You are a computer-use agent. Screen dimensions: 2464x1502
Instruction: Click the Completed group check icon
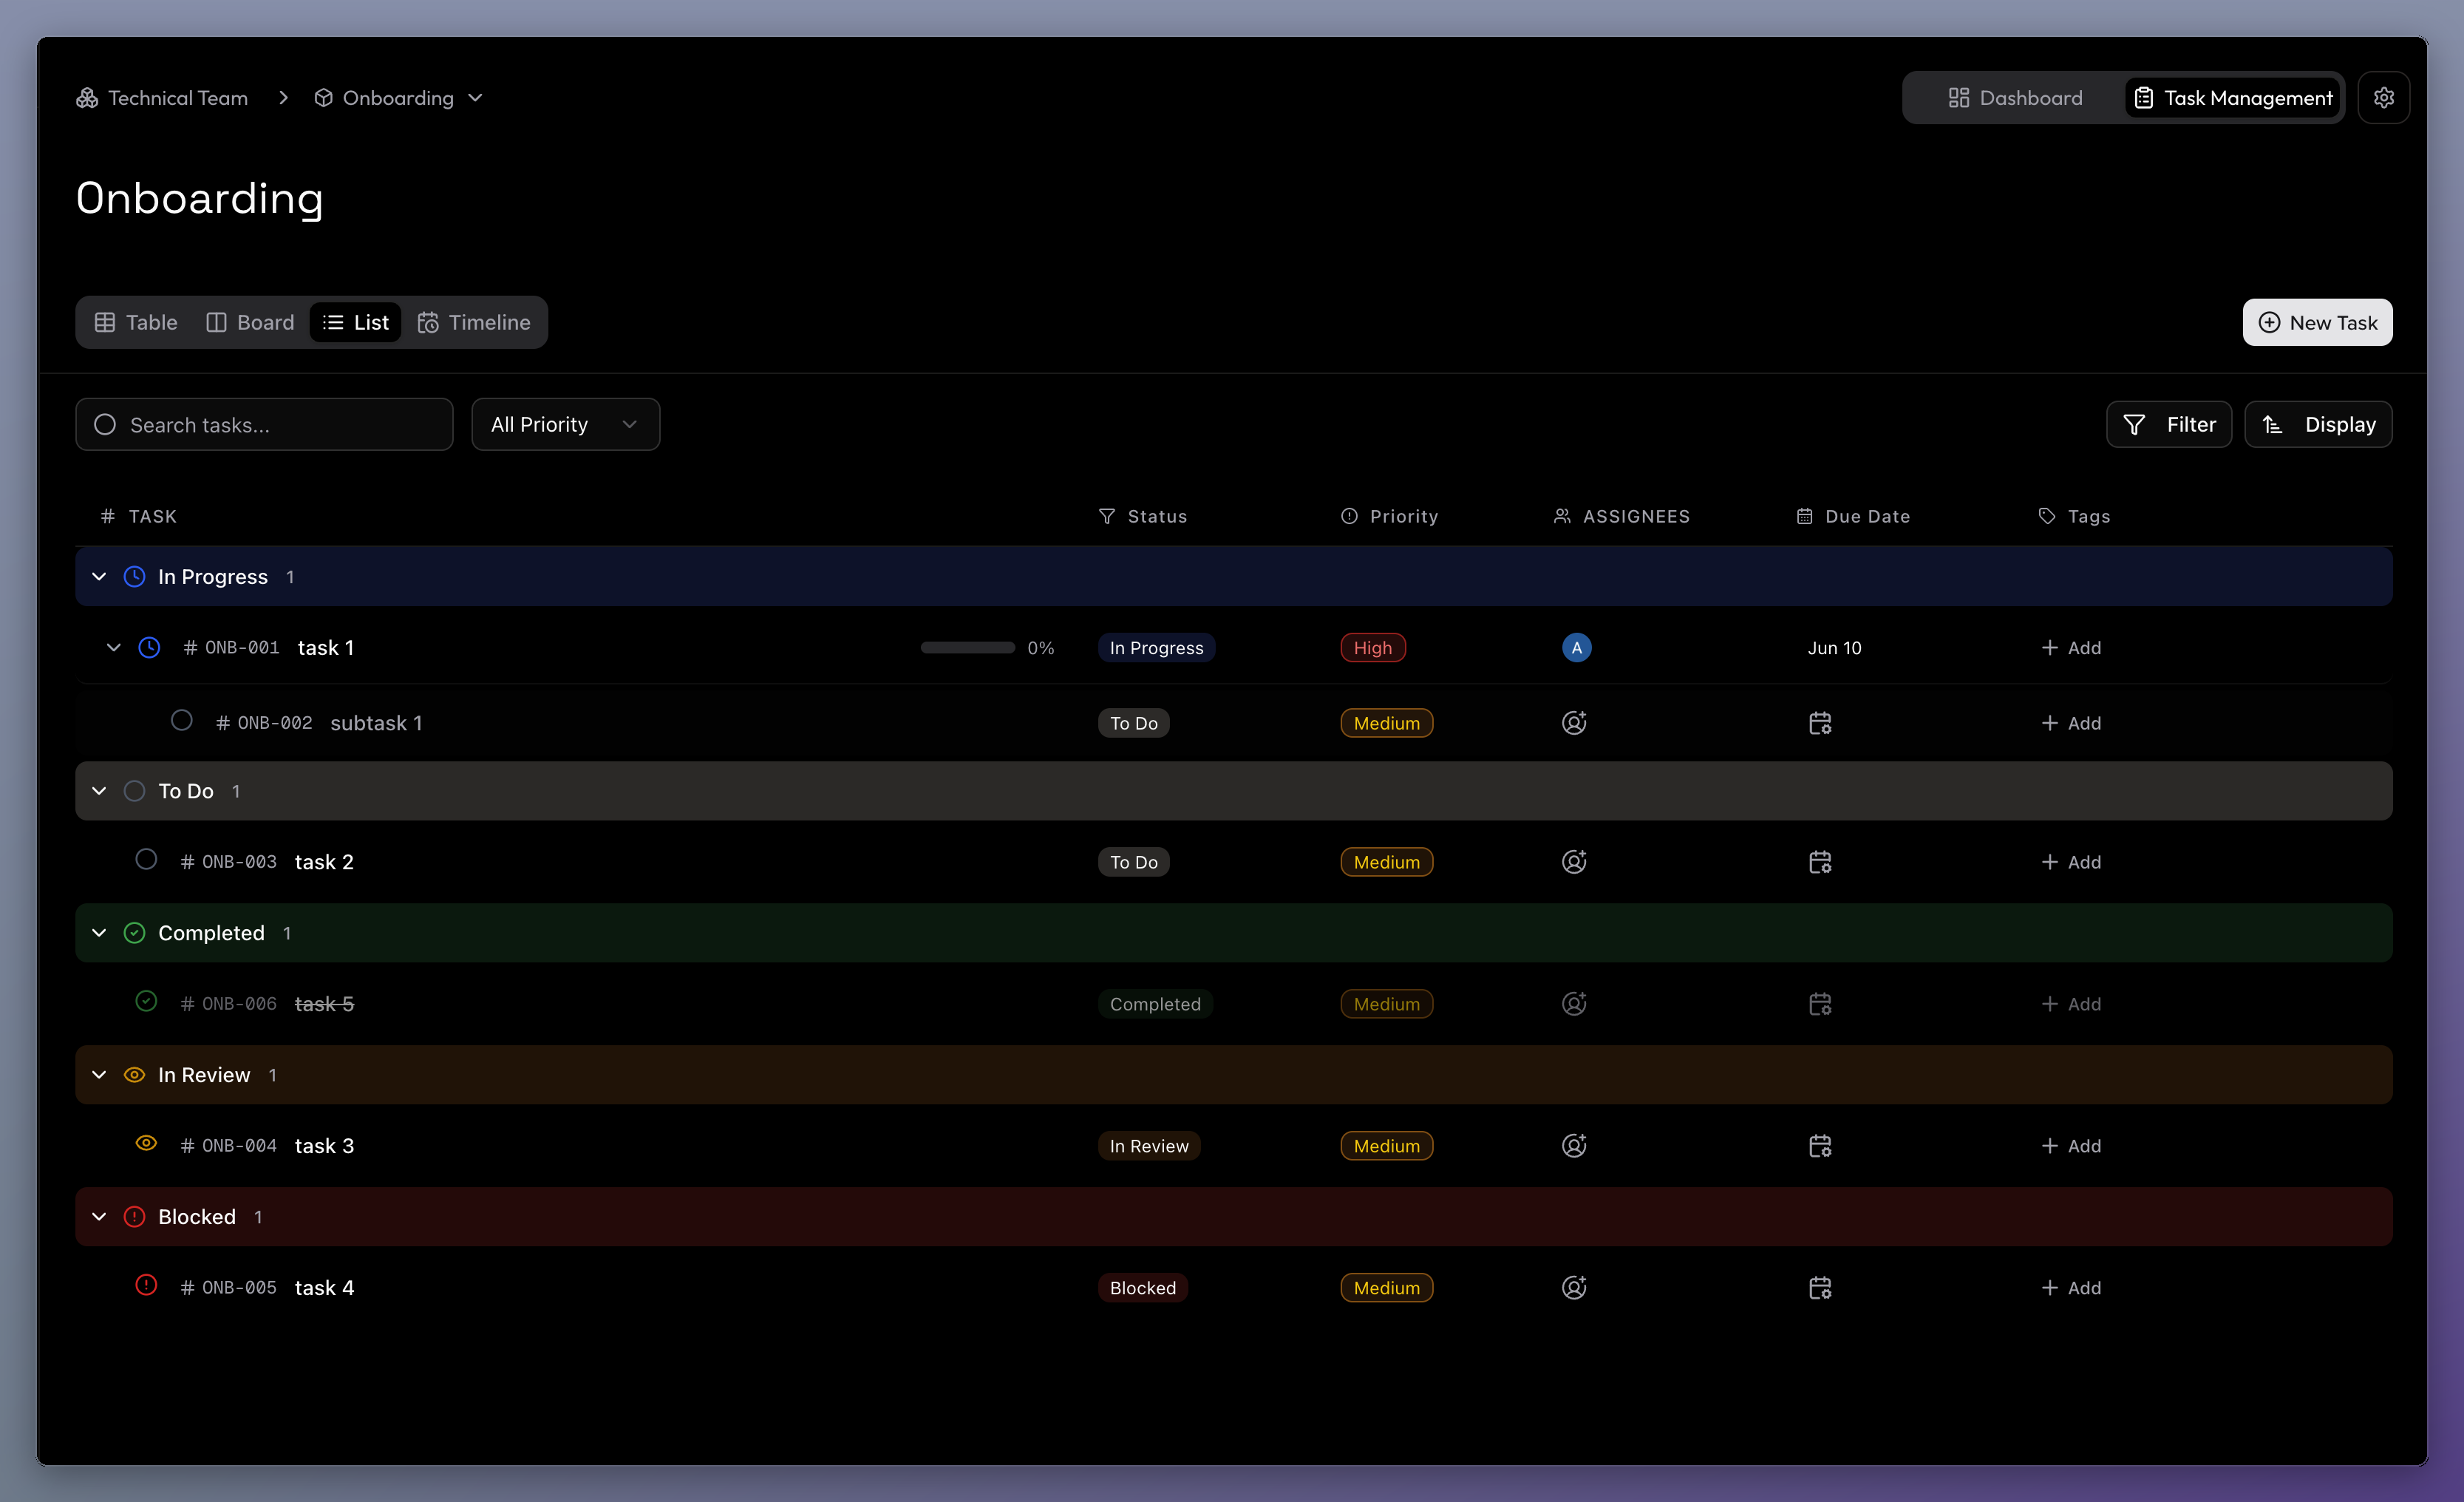click(134, 933)
